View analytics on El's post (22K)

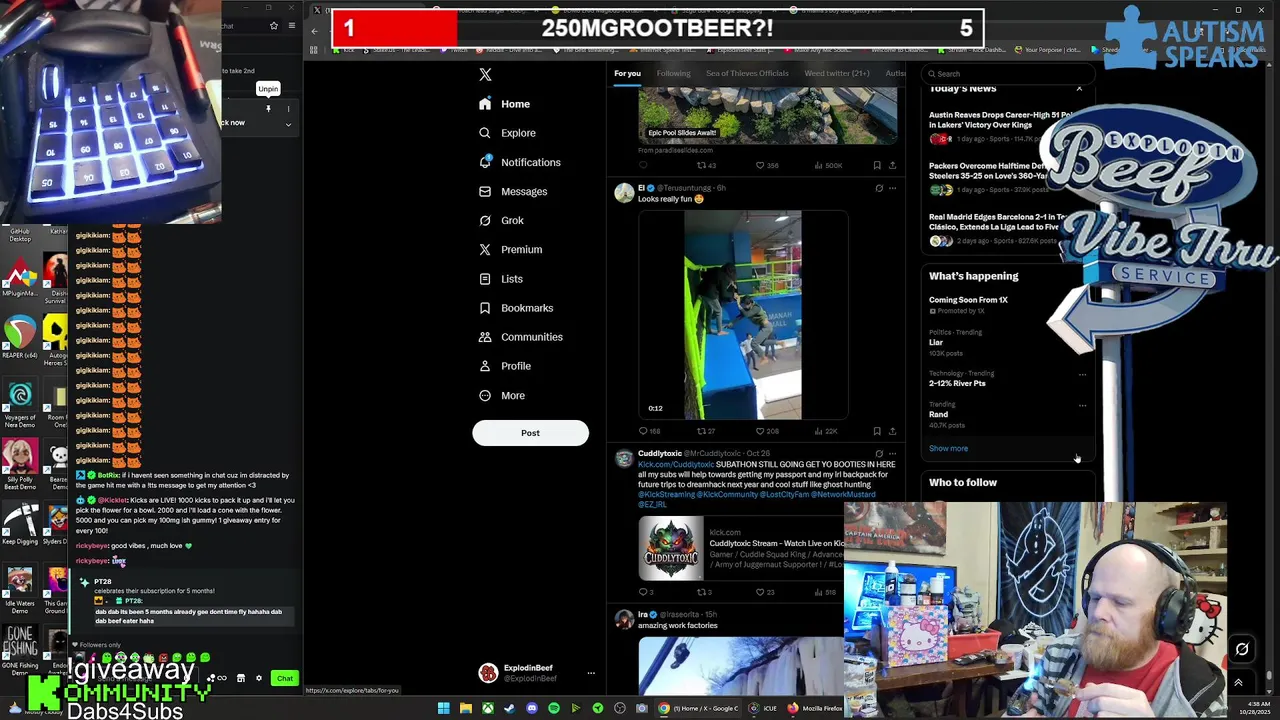pyautogui.click(x=826, y=431)
